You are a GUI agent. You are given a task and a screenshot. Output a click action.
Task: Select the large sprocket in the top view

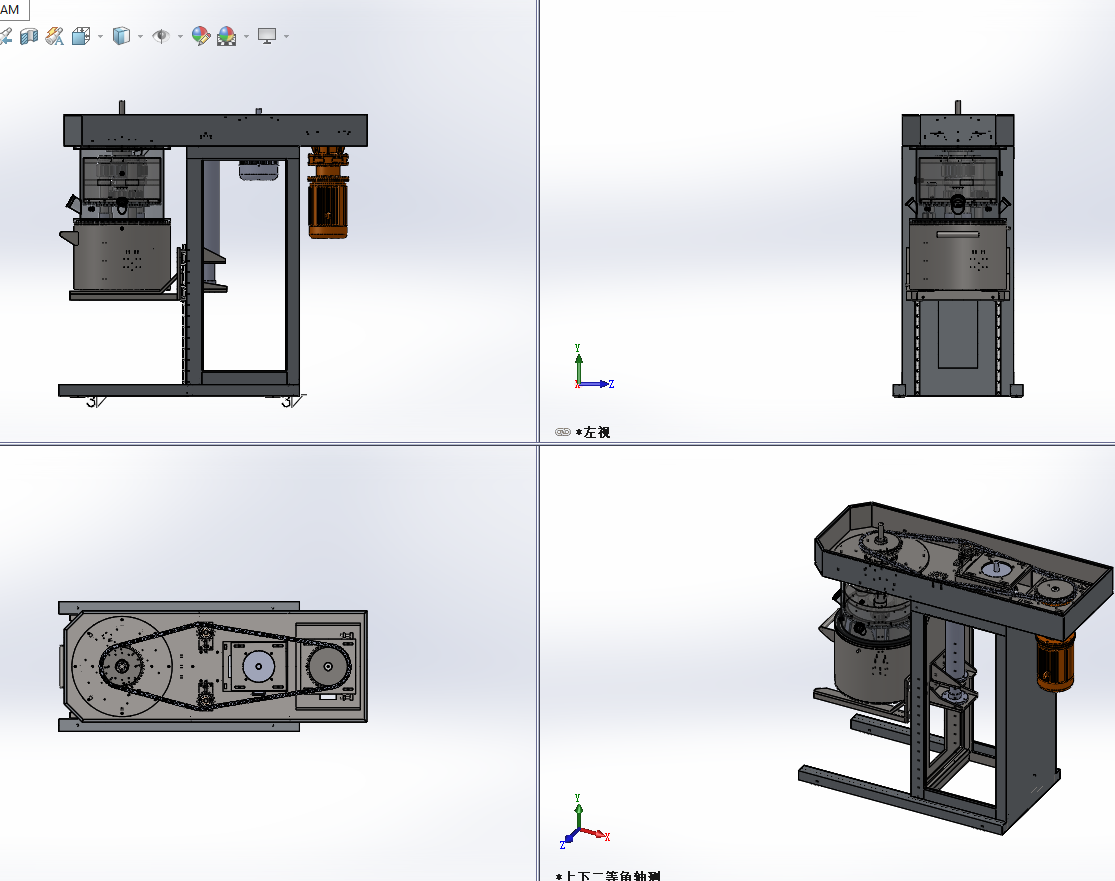(x=120, y=666)
